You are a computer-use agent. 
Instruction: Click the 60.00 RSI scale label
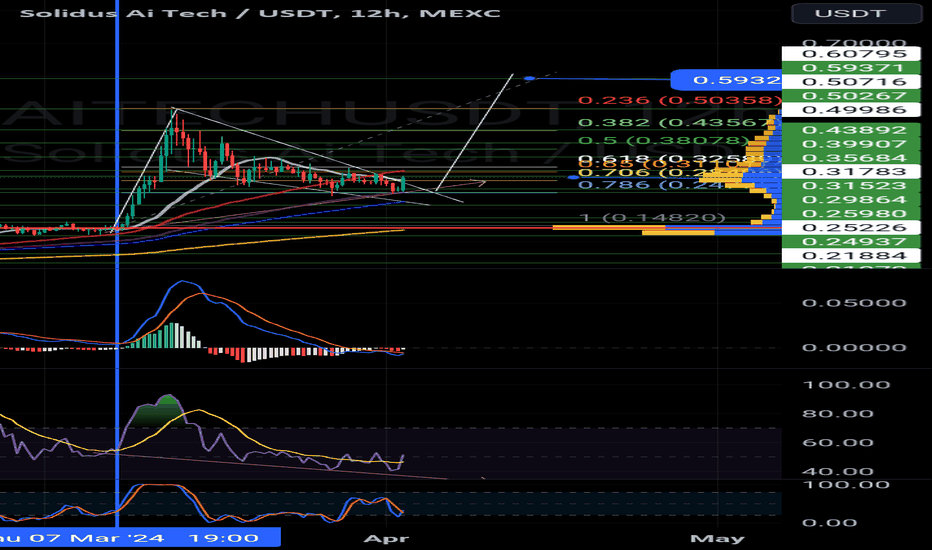point(837,443)
